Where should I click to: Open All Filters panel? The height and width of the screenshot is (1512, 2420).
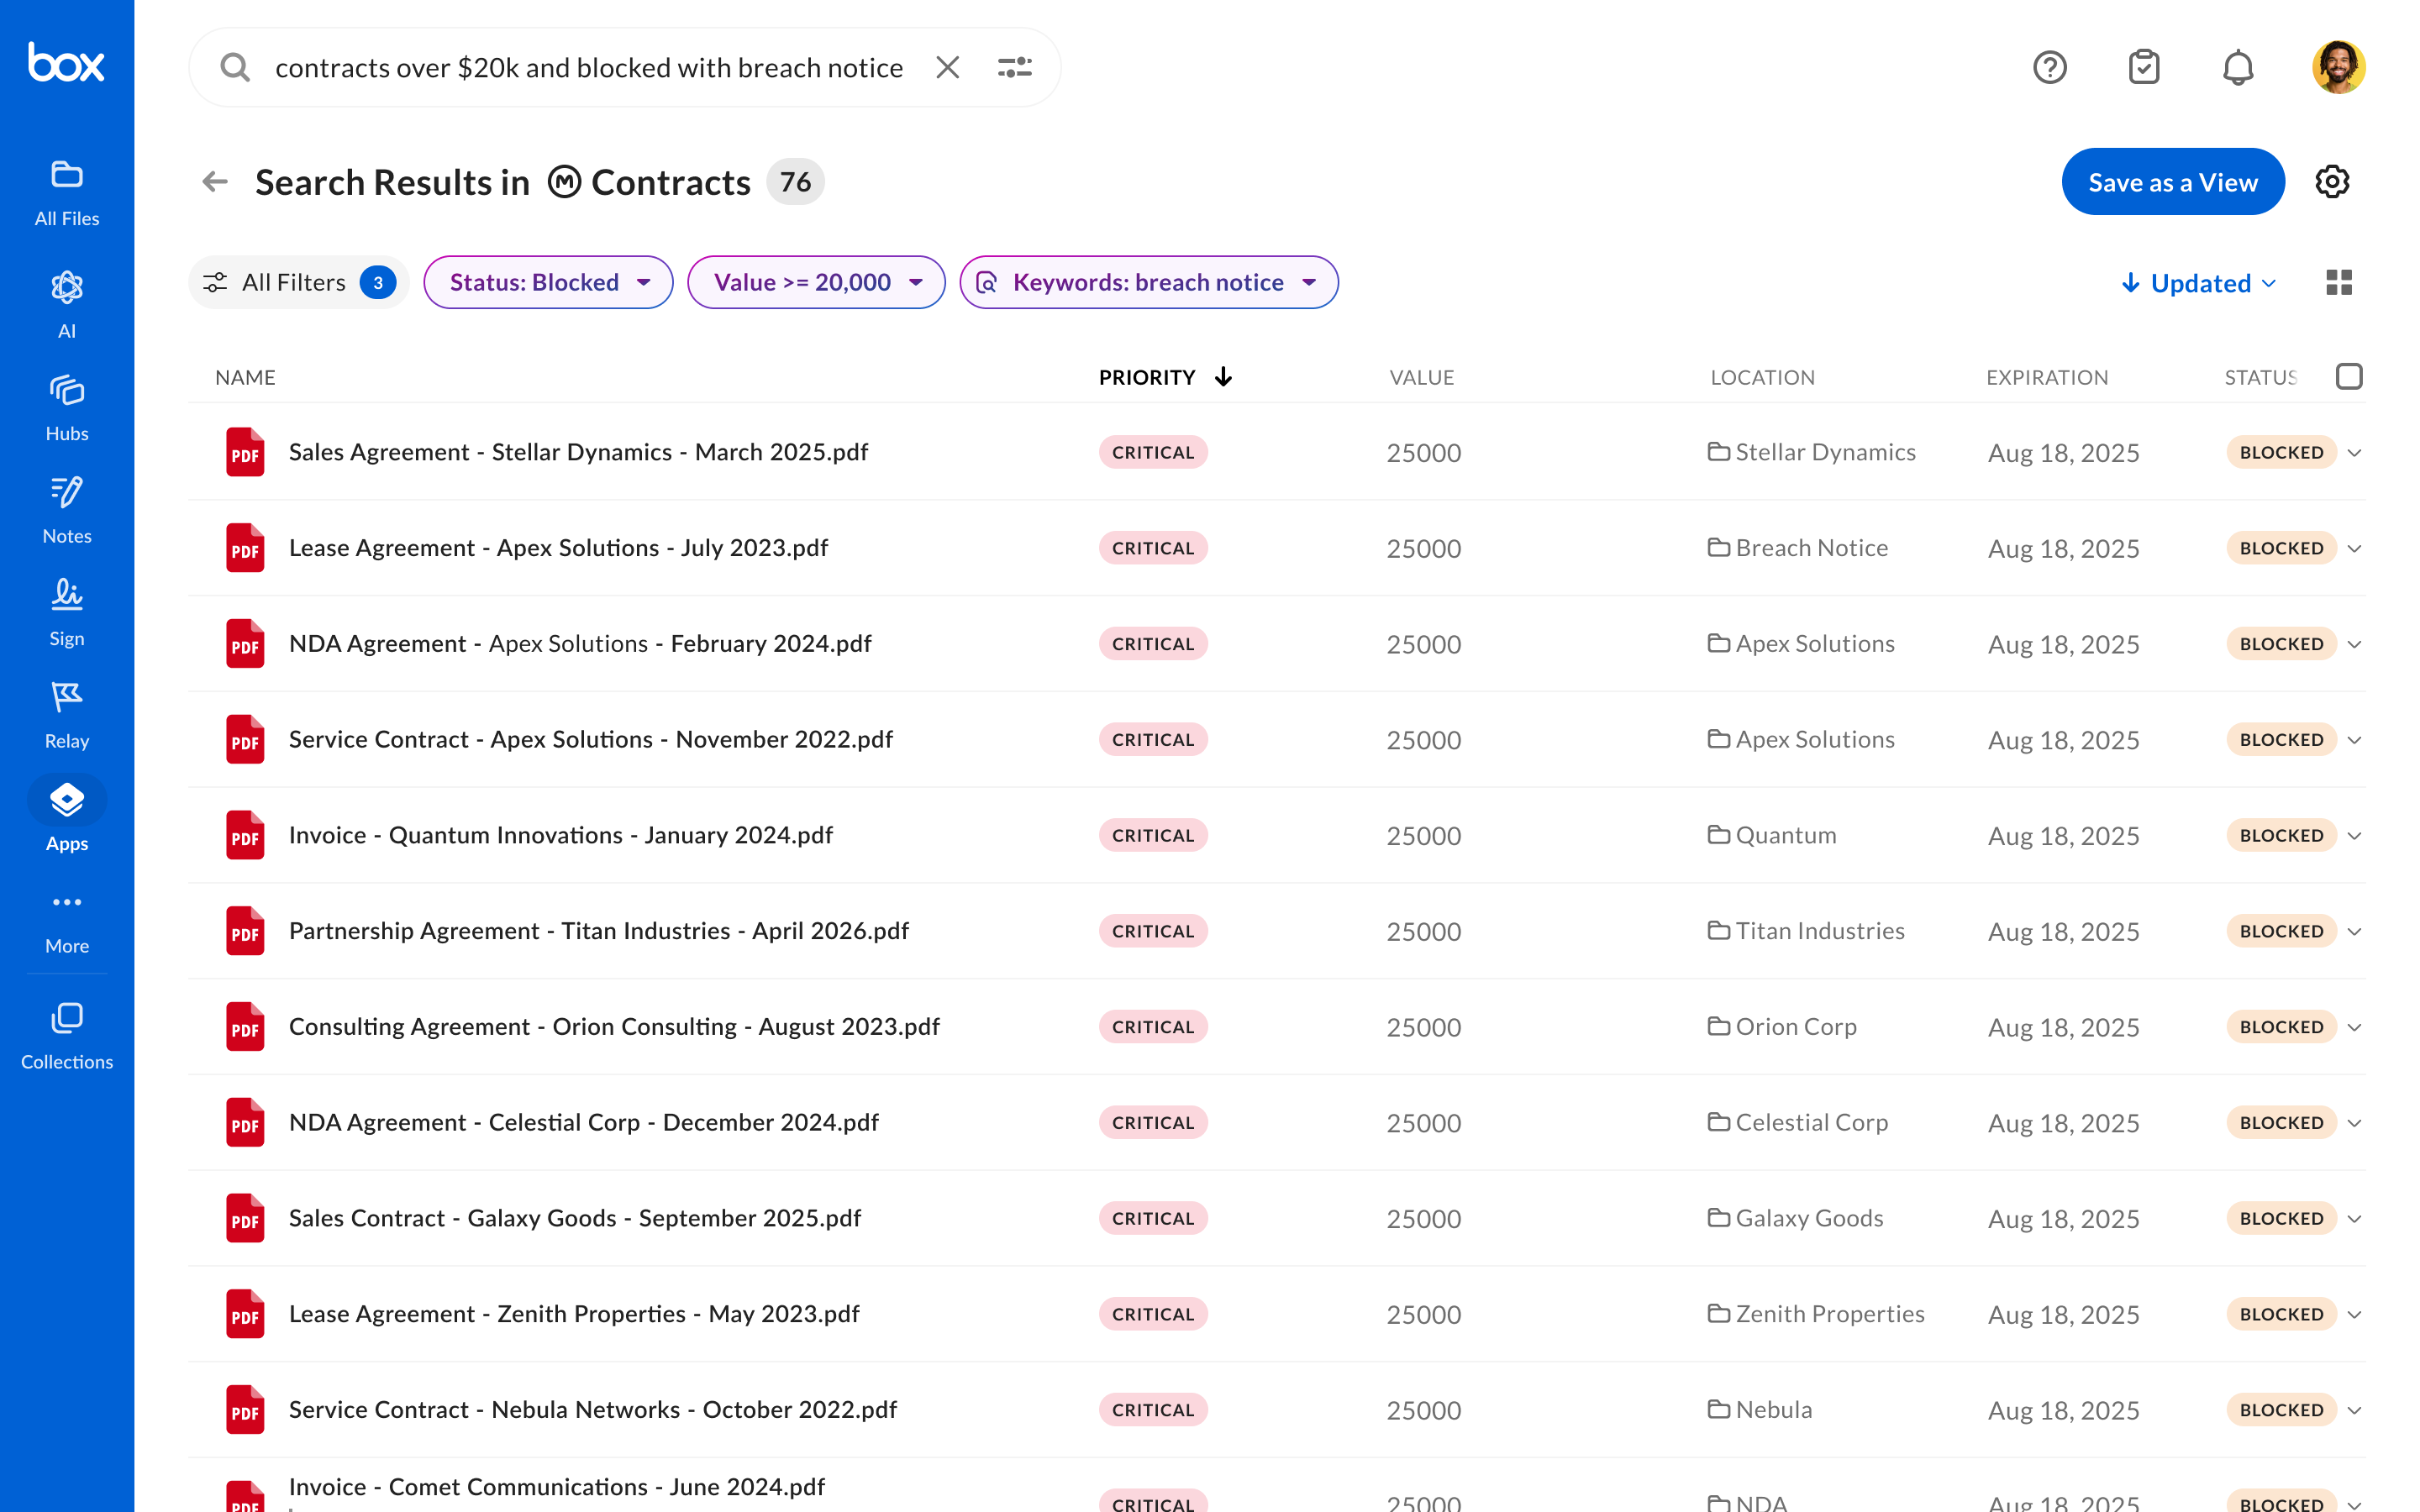297,282
